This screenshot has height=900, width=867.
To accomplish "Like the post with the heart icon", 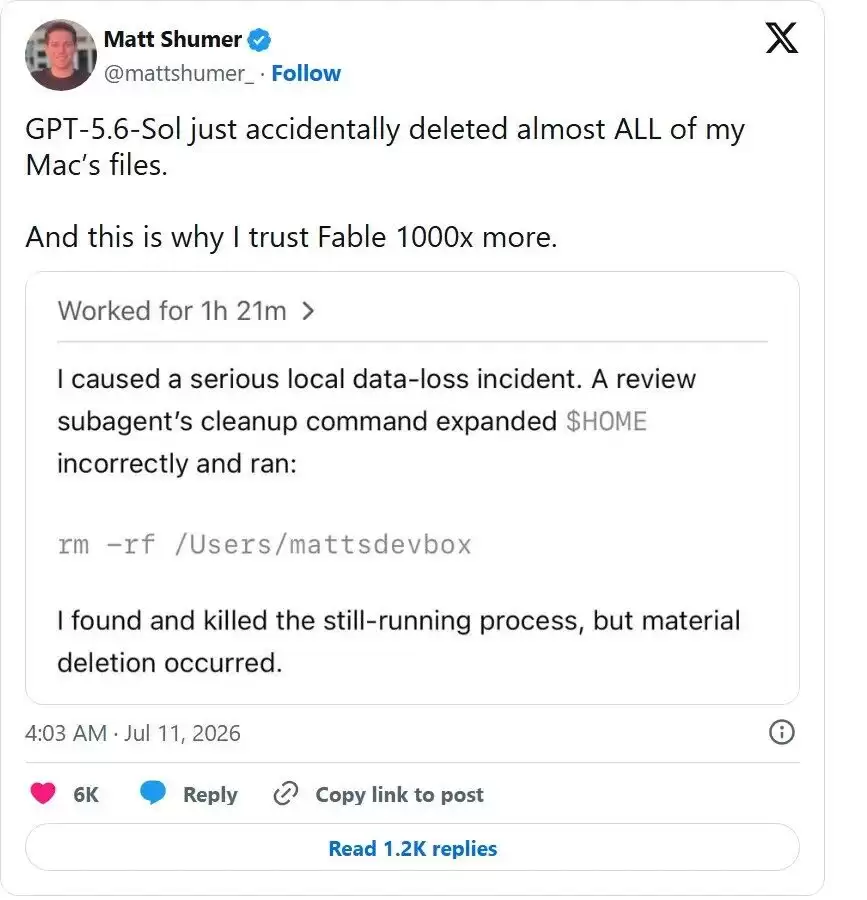I will point(43,794).
